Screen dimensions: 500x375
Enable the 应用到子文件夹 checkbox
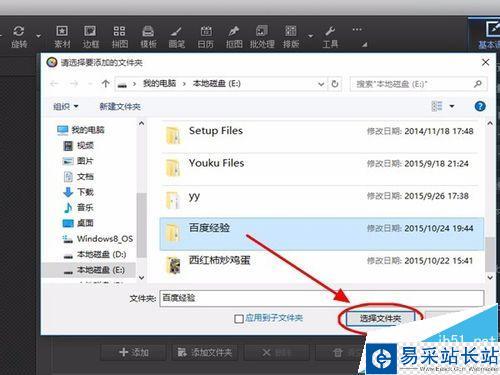coord(239,319)
